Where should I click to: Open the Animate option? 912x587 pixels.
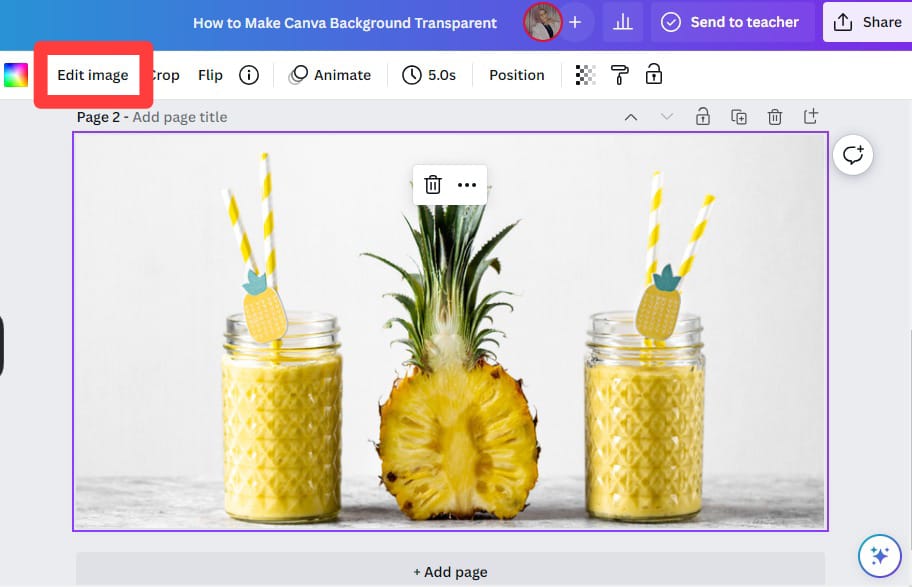tap(331, 74)
